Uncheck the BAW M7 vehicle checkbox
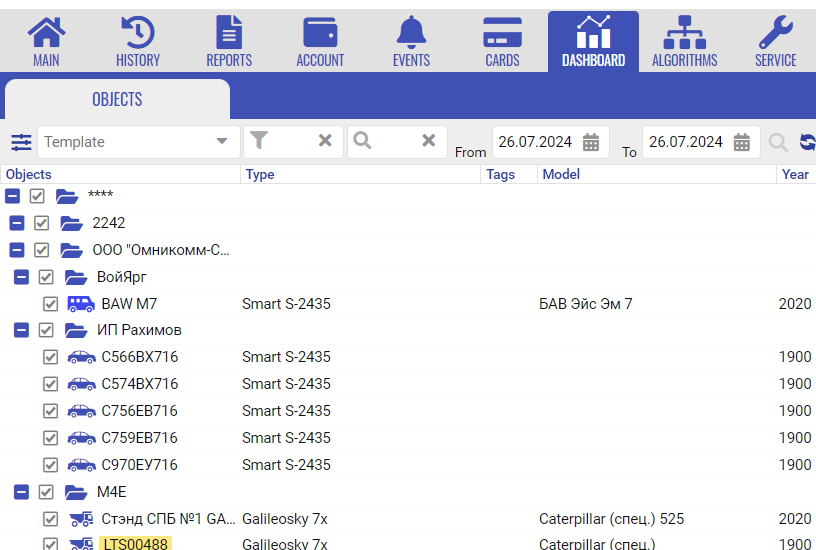This screenshot has width=816, height=550. pyautogui.click(x=51, y=304)
